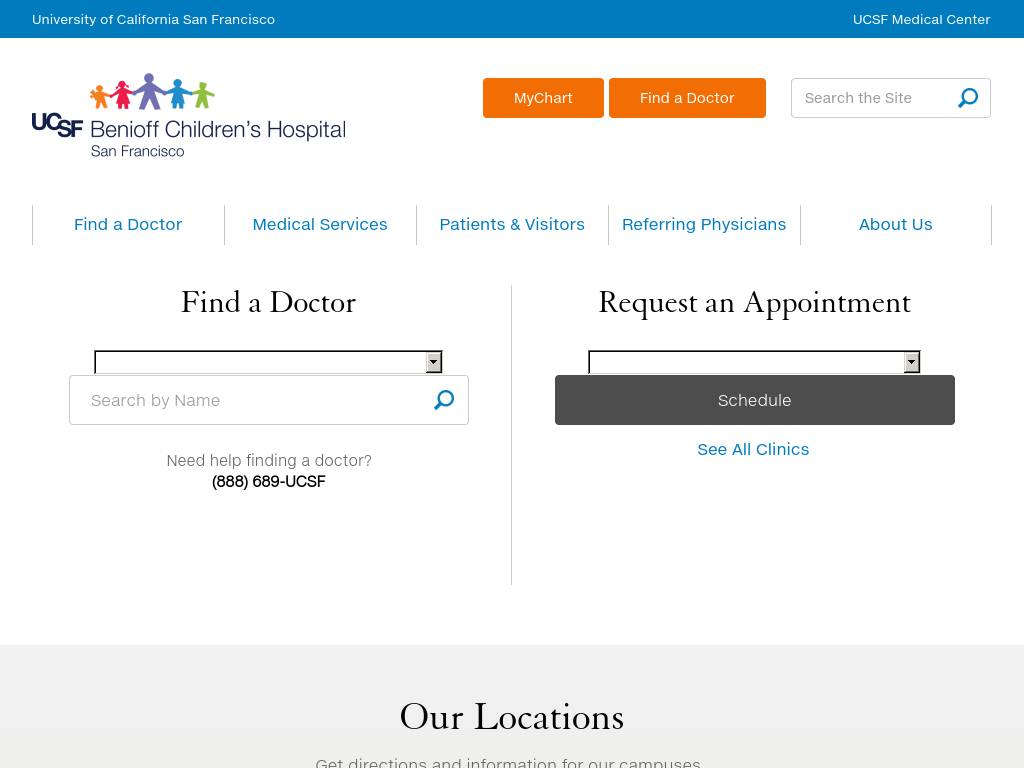Viewport: 1024px width, 768px height.
Task: Open the Patients & Visitors menu
Action: [512, 225]
